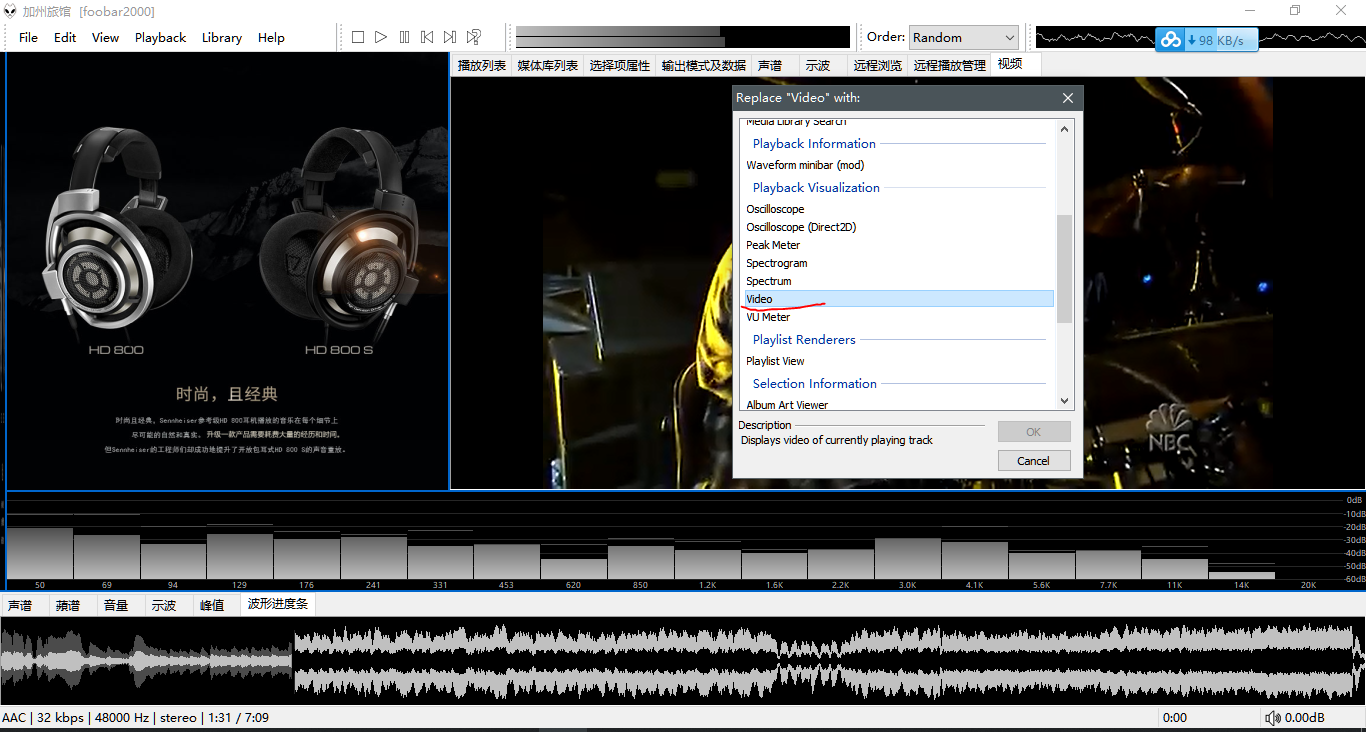The height and width of the screenshot is (732, 1366).
Task: Play a random track
Action: point(474,37)
